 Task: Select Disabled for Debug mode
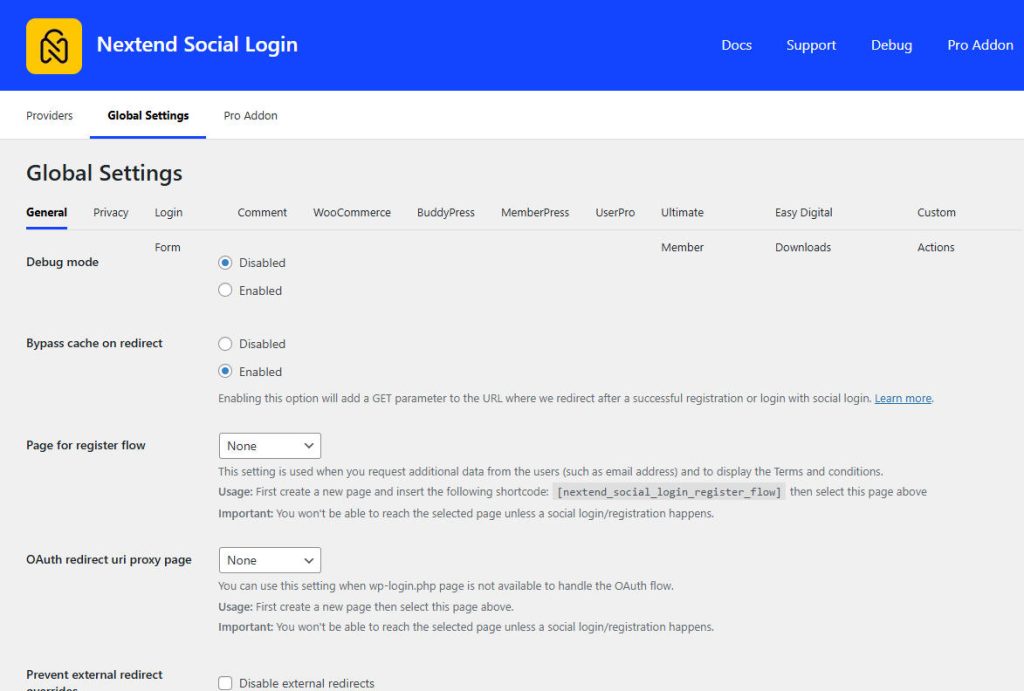pyautogui.click(x=226, y=263)
